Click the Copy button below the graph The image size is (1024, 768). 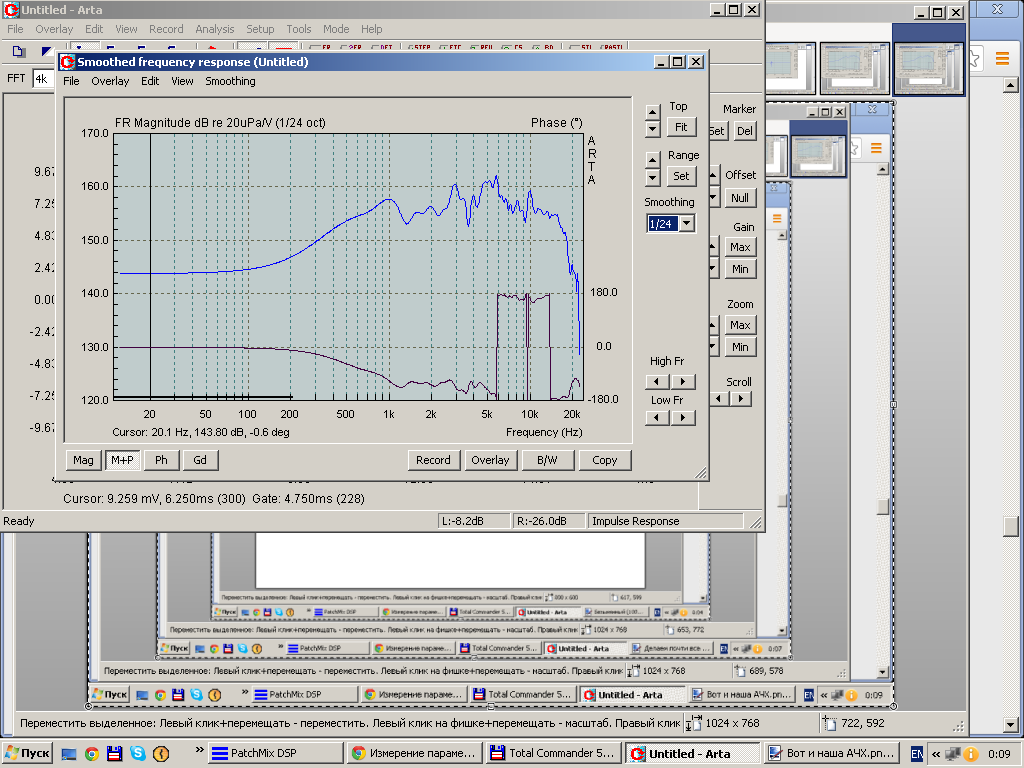(604, 460)
